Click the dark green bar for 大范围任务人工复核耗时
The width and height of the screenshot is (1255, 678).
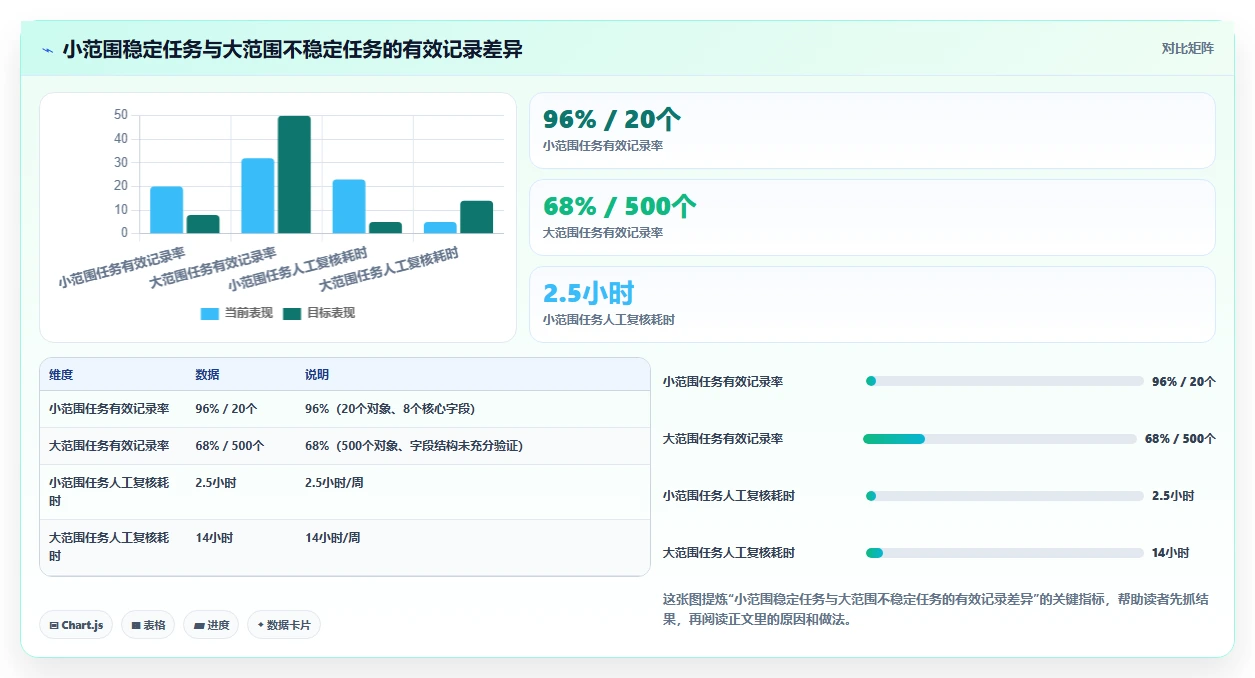tap(477, 217)
